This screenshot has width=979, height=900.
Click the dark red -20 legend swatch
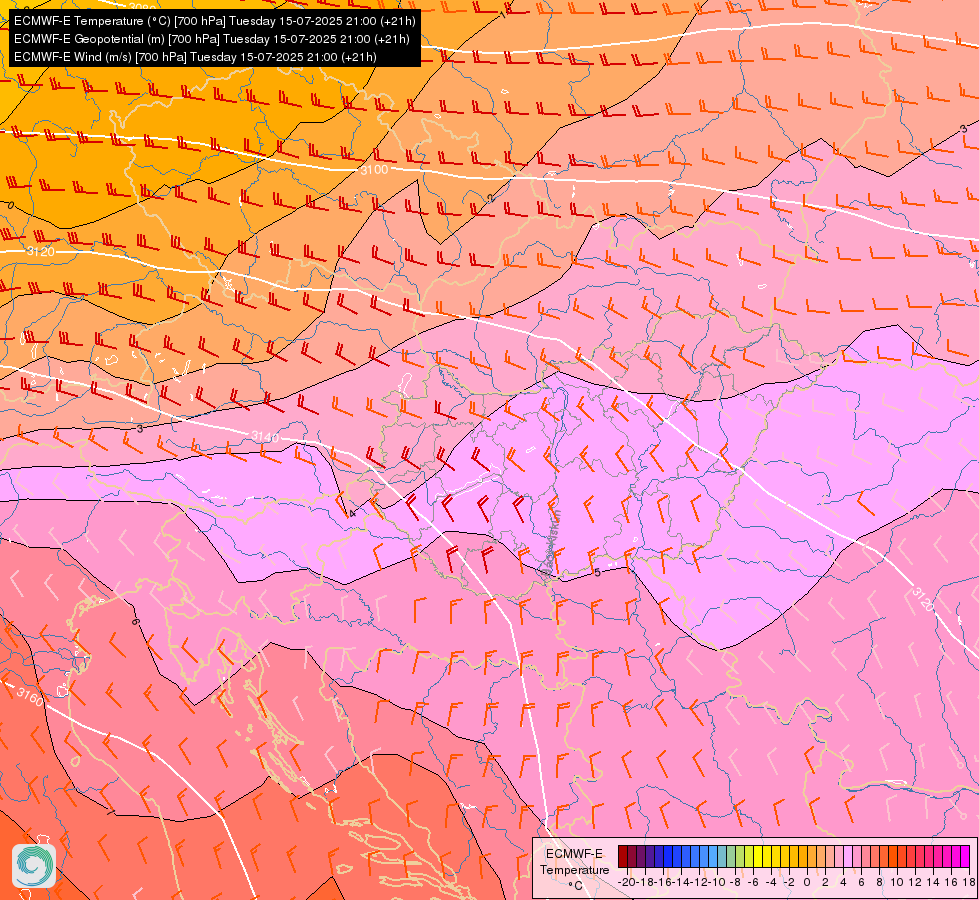tap(622, 856)
